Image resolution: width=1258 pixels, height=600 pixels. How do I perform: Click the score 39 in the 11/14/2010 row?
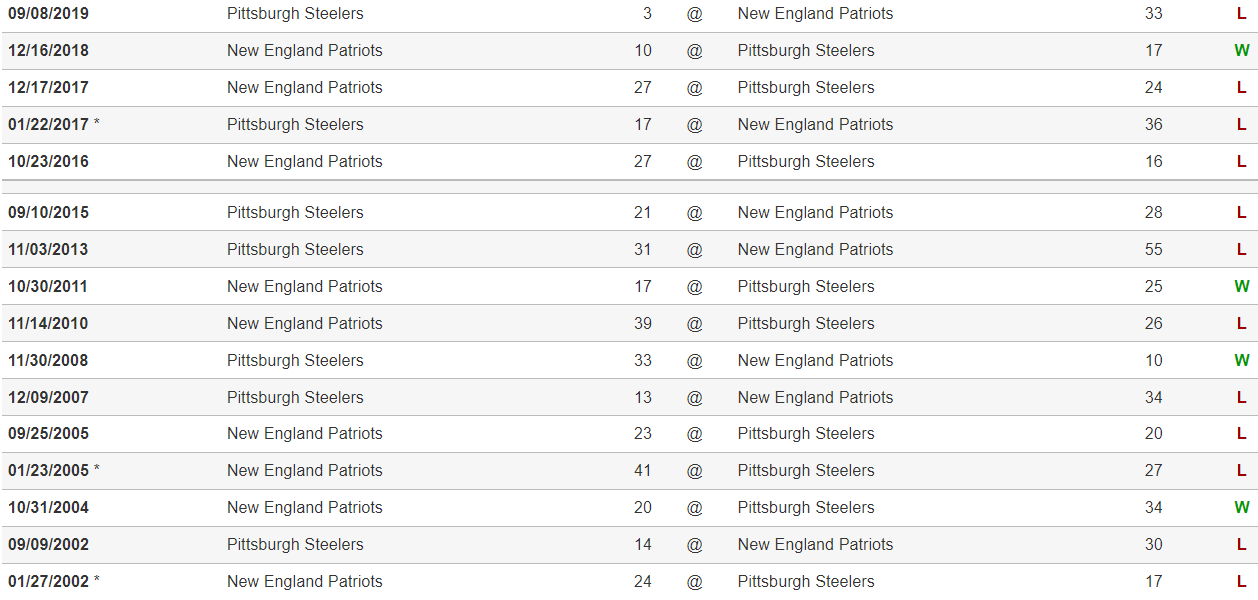pos(642,324)
